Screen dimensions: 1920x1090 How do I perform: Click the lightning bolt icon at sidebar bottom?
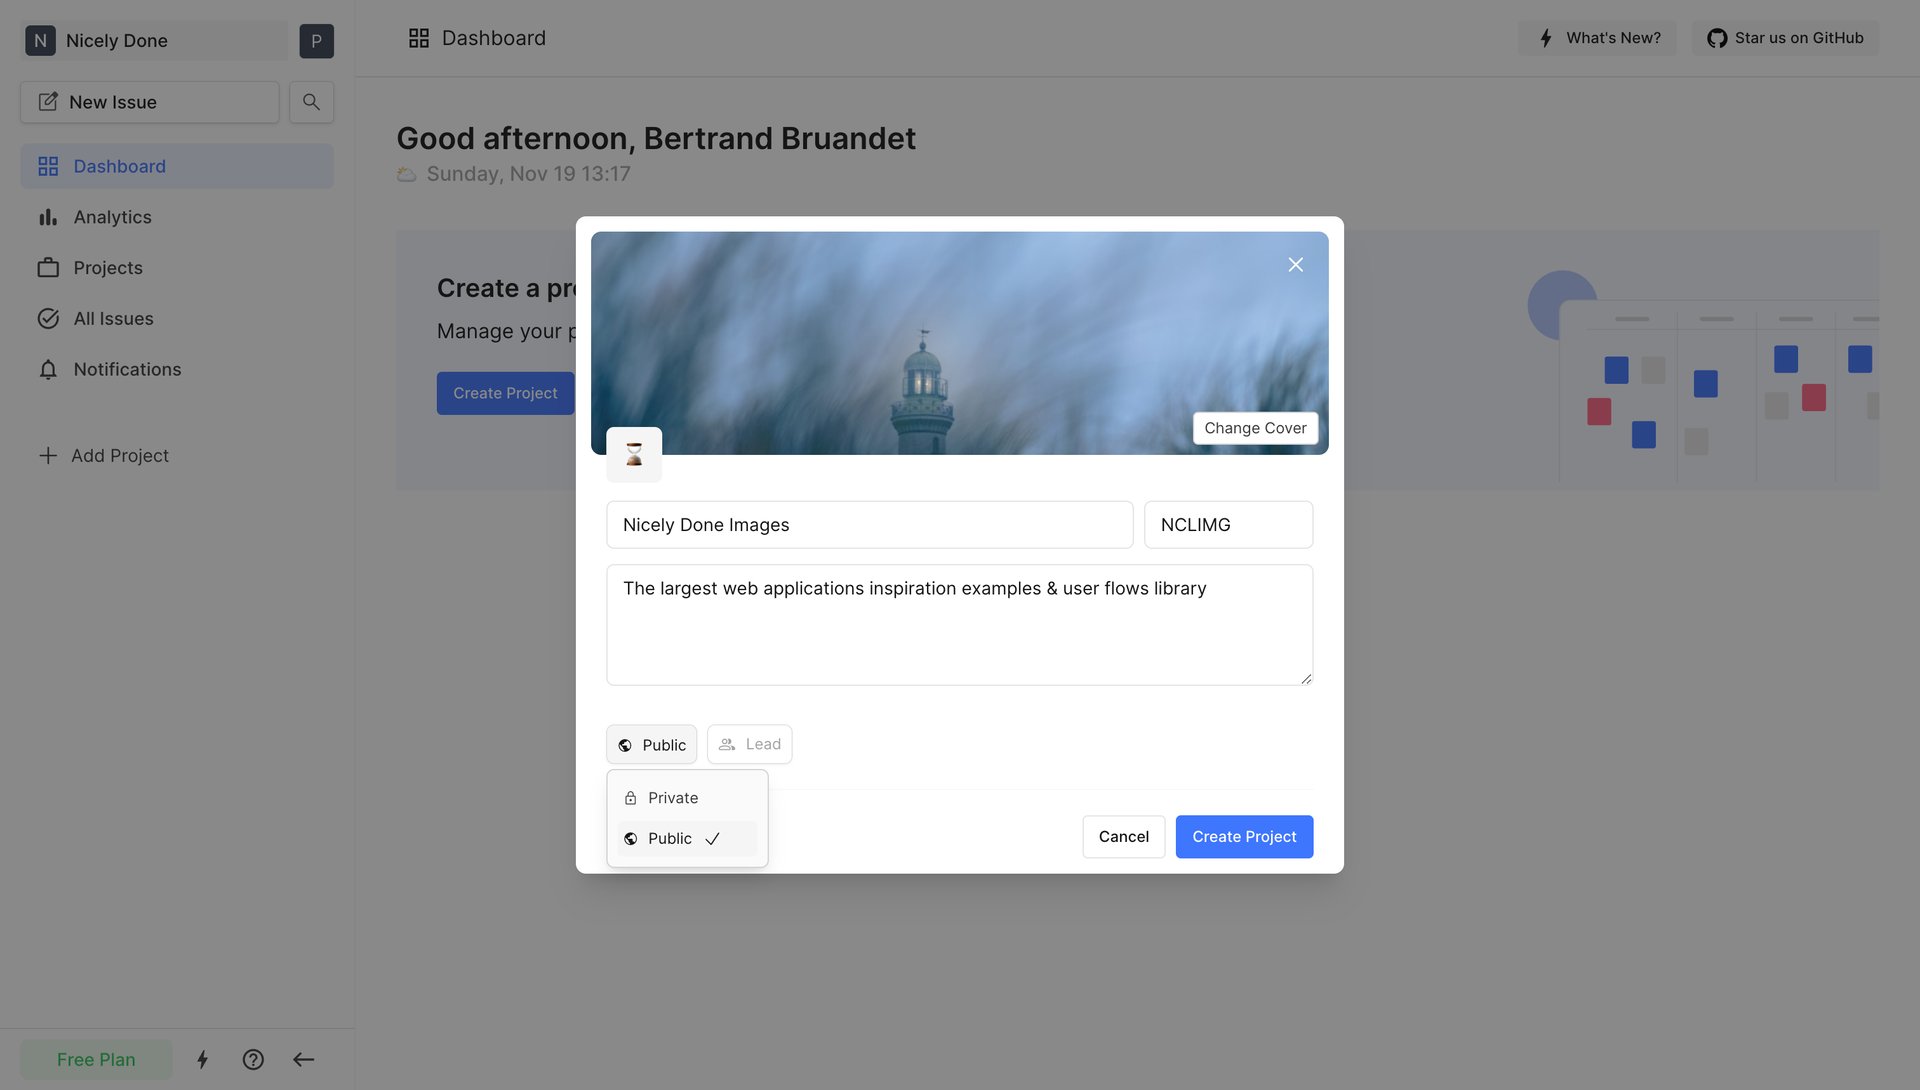(202, 1059)
